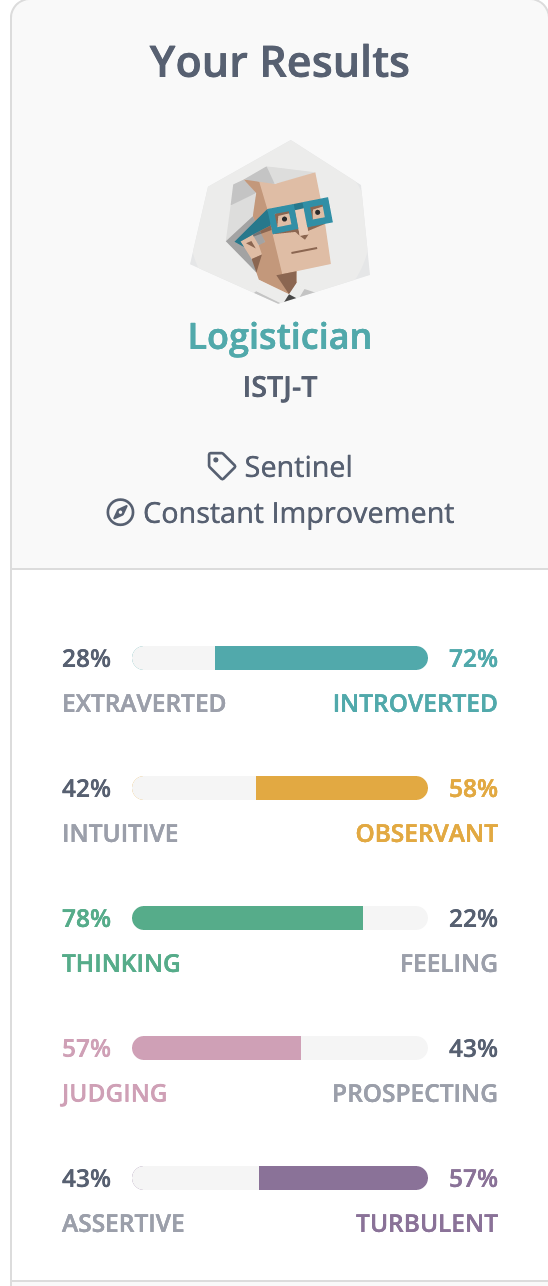Click the compass icon beside Constant Improvement
Image resolution: width=548 pixels, height=1286 pixels.
point(120,514)
